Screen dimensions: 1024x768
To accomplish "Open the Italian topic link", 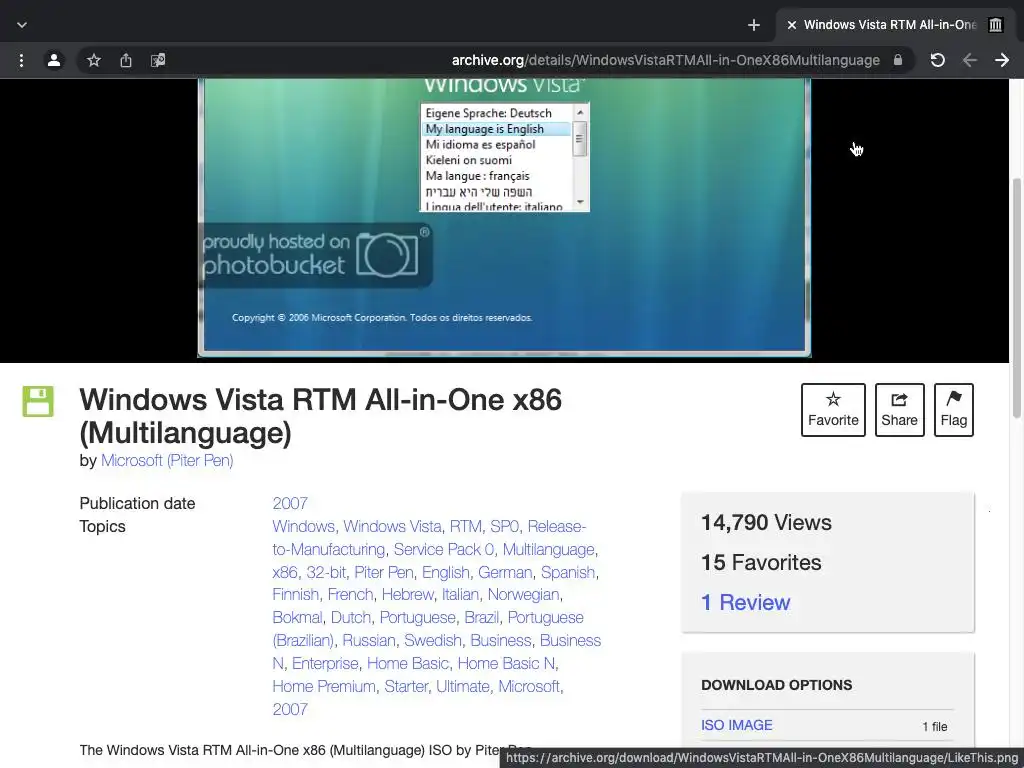I will click(460, 594).
